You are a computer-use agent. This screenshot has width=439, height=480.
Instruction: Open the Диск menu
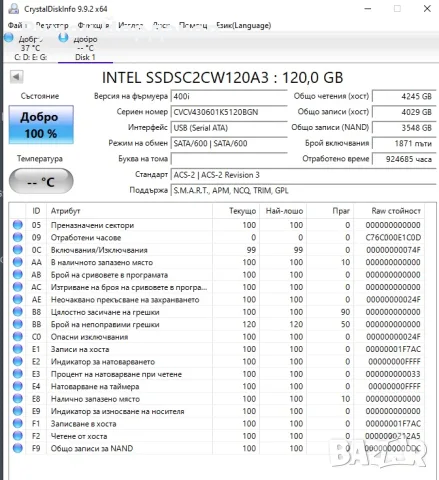tap(161, 25)
